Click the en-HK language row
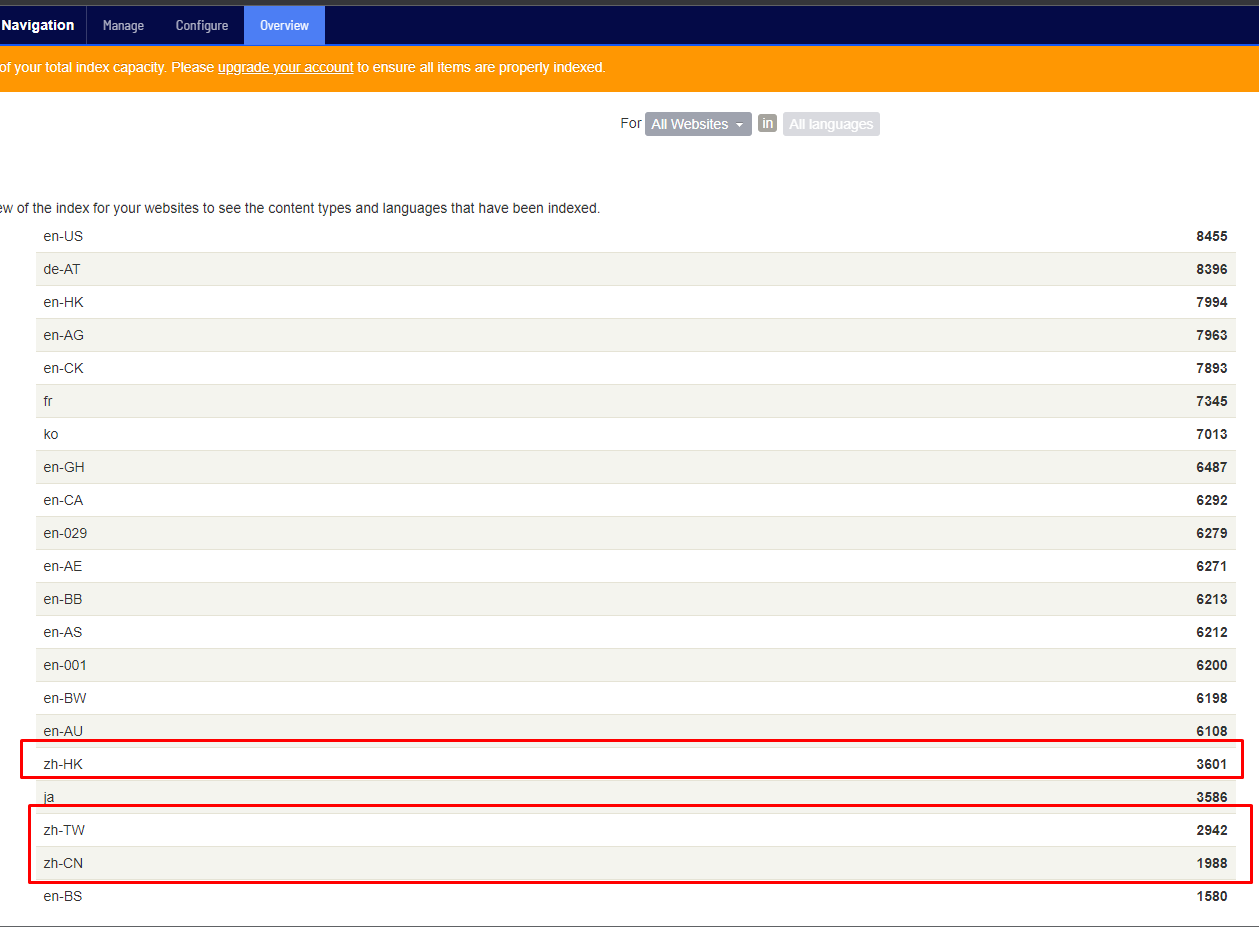1259x927 pixels. coord(63,302)
